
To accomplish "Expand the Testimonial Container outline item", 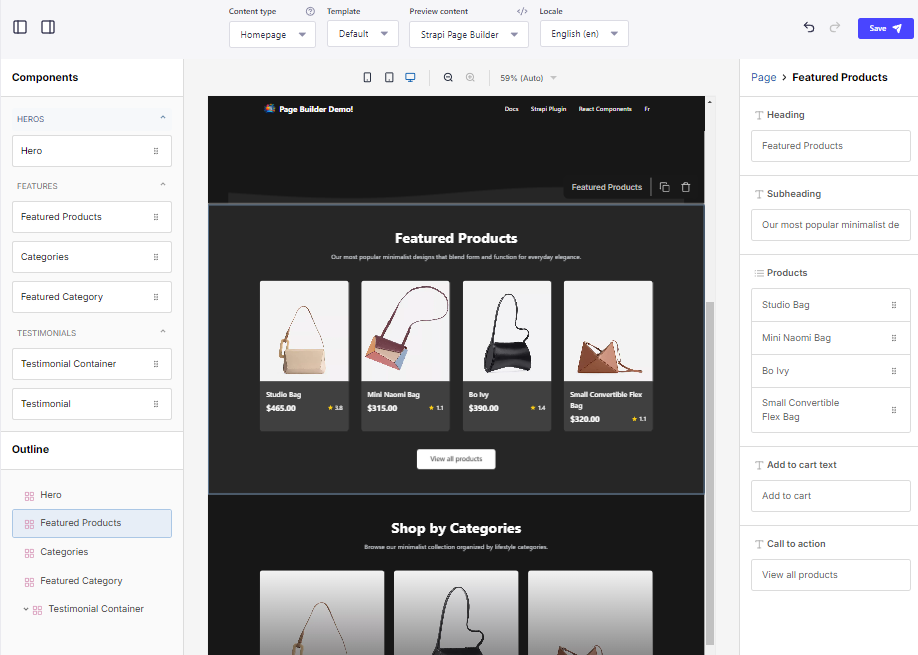I will click(25, 609).
